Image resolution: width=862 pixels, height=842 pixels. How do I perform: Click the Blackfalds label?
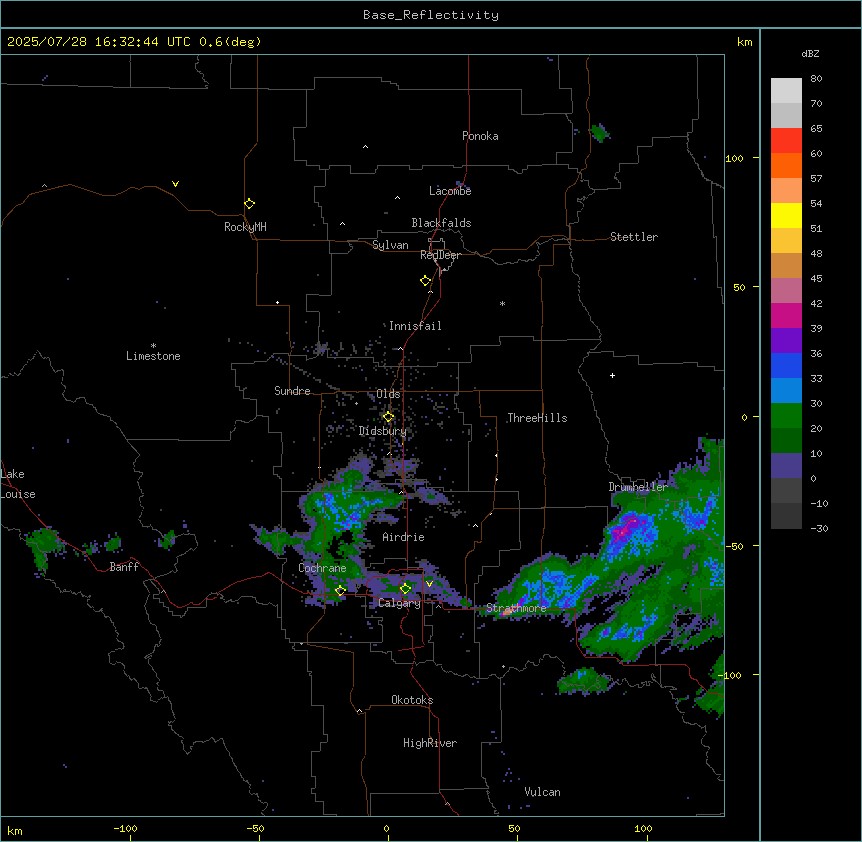point(441,223)
